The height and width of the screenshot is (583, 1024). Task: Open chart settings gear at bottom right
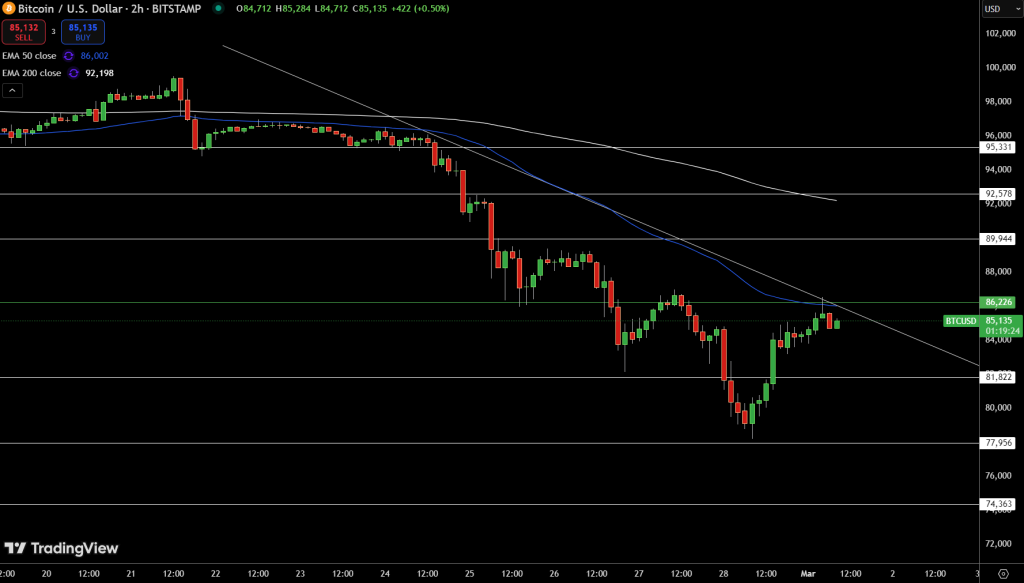pos(1003,574)
